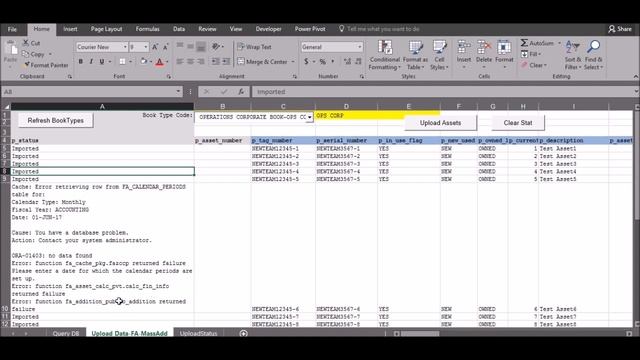Viewport: 640px width, 360px height.
Task: Open the Clear eraser dropdown
Action: tap(534, 65)
